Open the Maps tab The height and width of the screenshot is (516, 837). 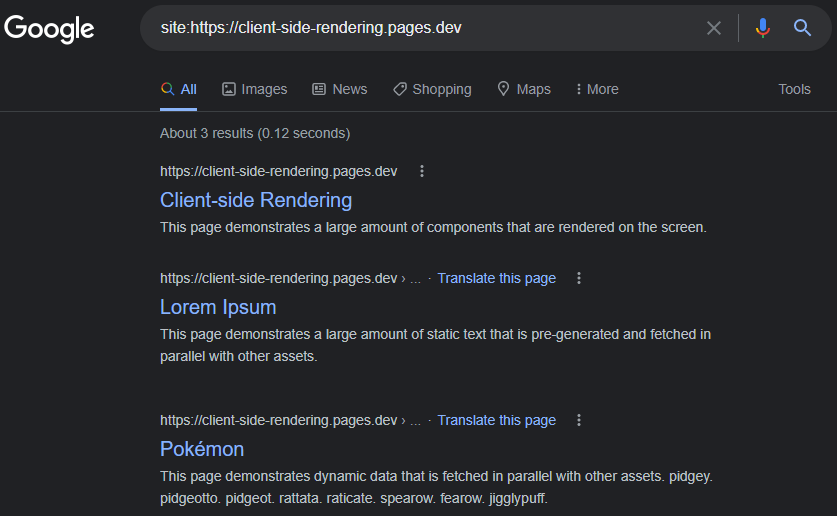(x=524, y=89)
